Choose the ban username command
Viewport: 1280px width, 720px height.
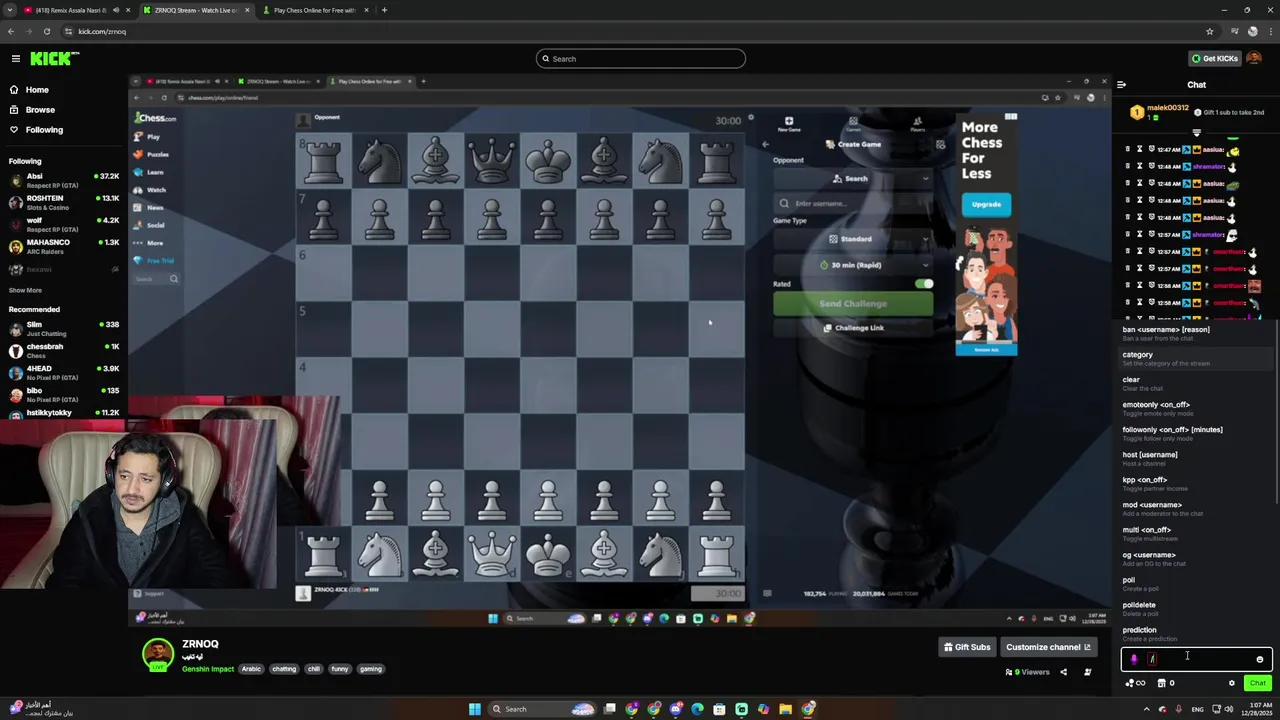coord(1196,333)
